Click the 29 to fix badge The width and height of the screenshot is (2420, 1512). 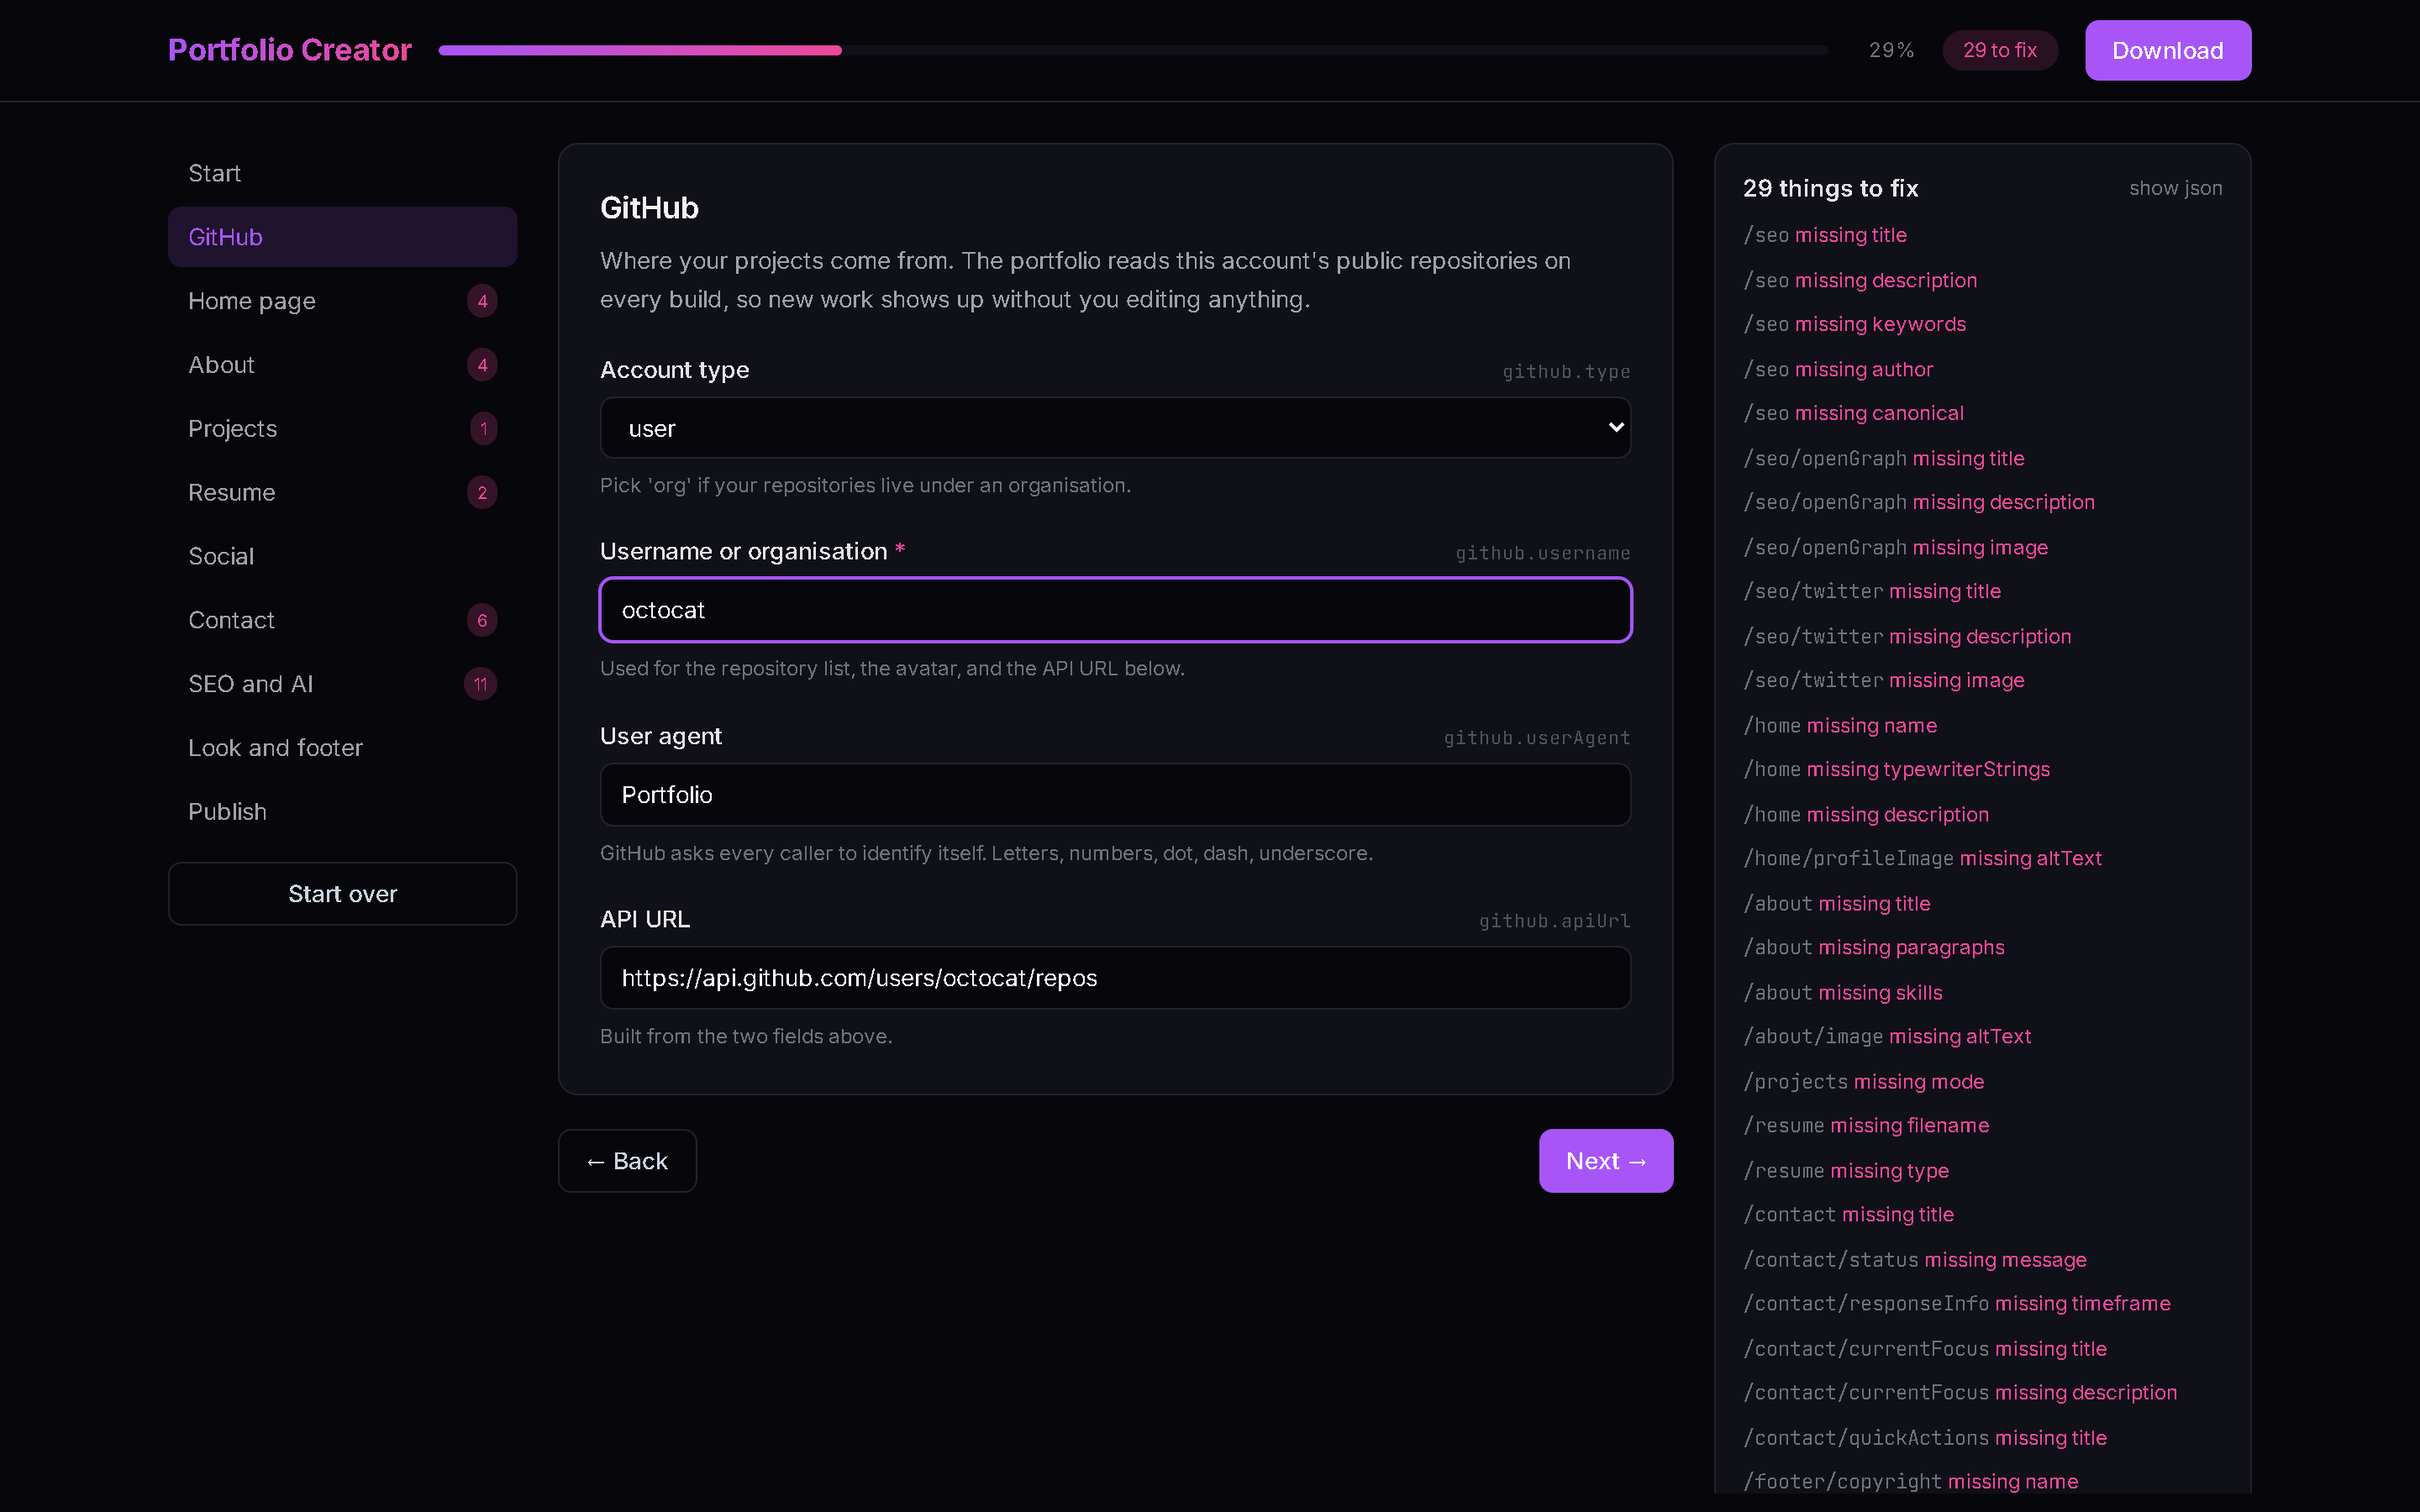pyautogui.click(x=2000, y=50)
